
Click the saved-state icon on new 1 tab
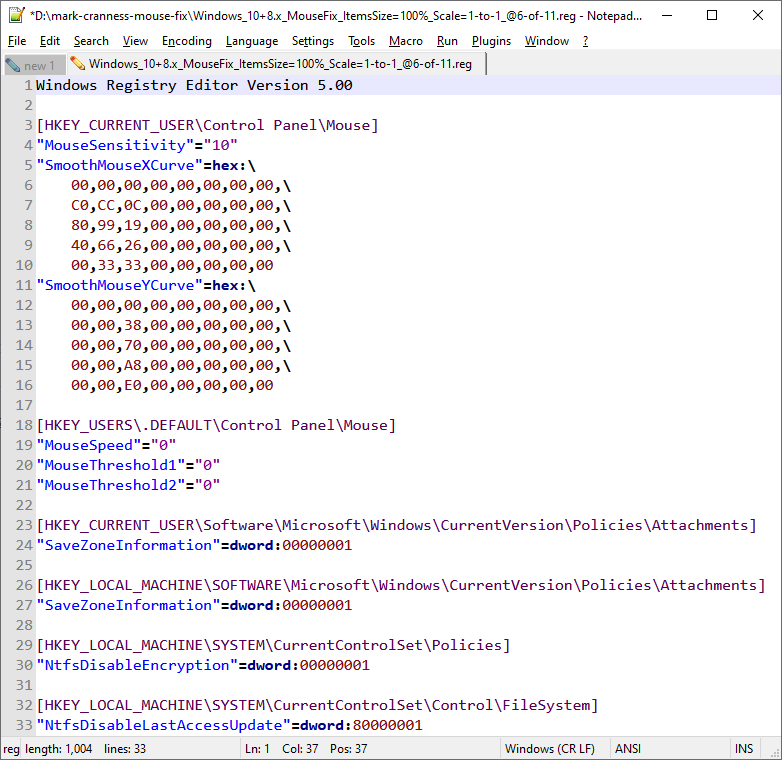tap(13, 65)
